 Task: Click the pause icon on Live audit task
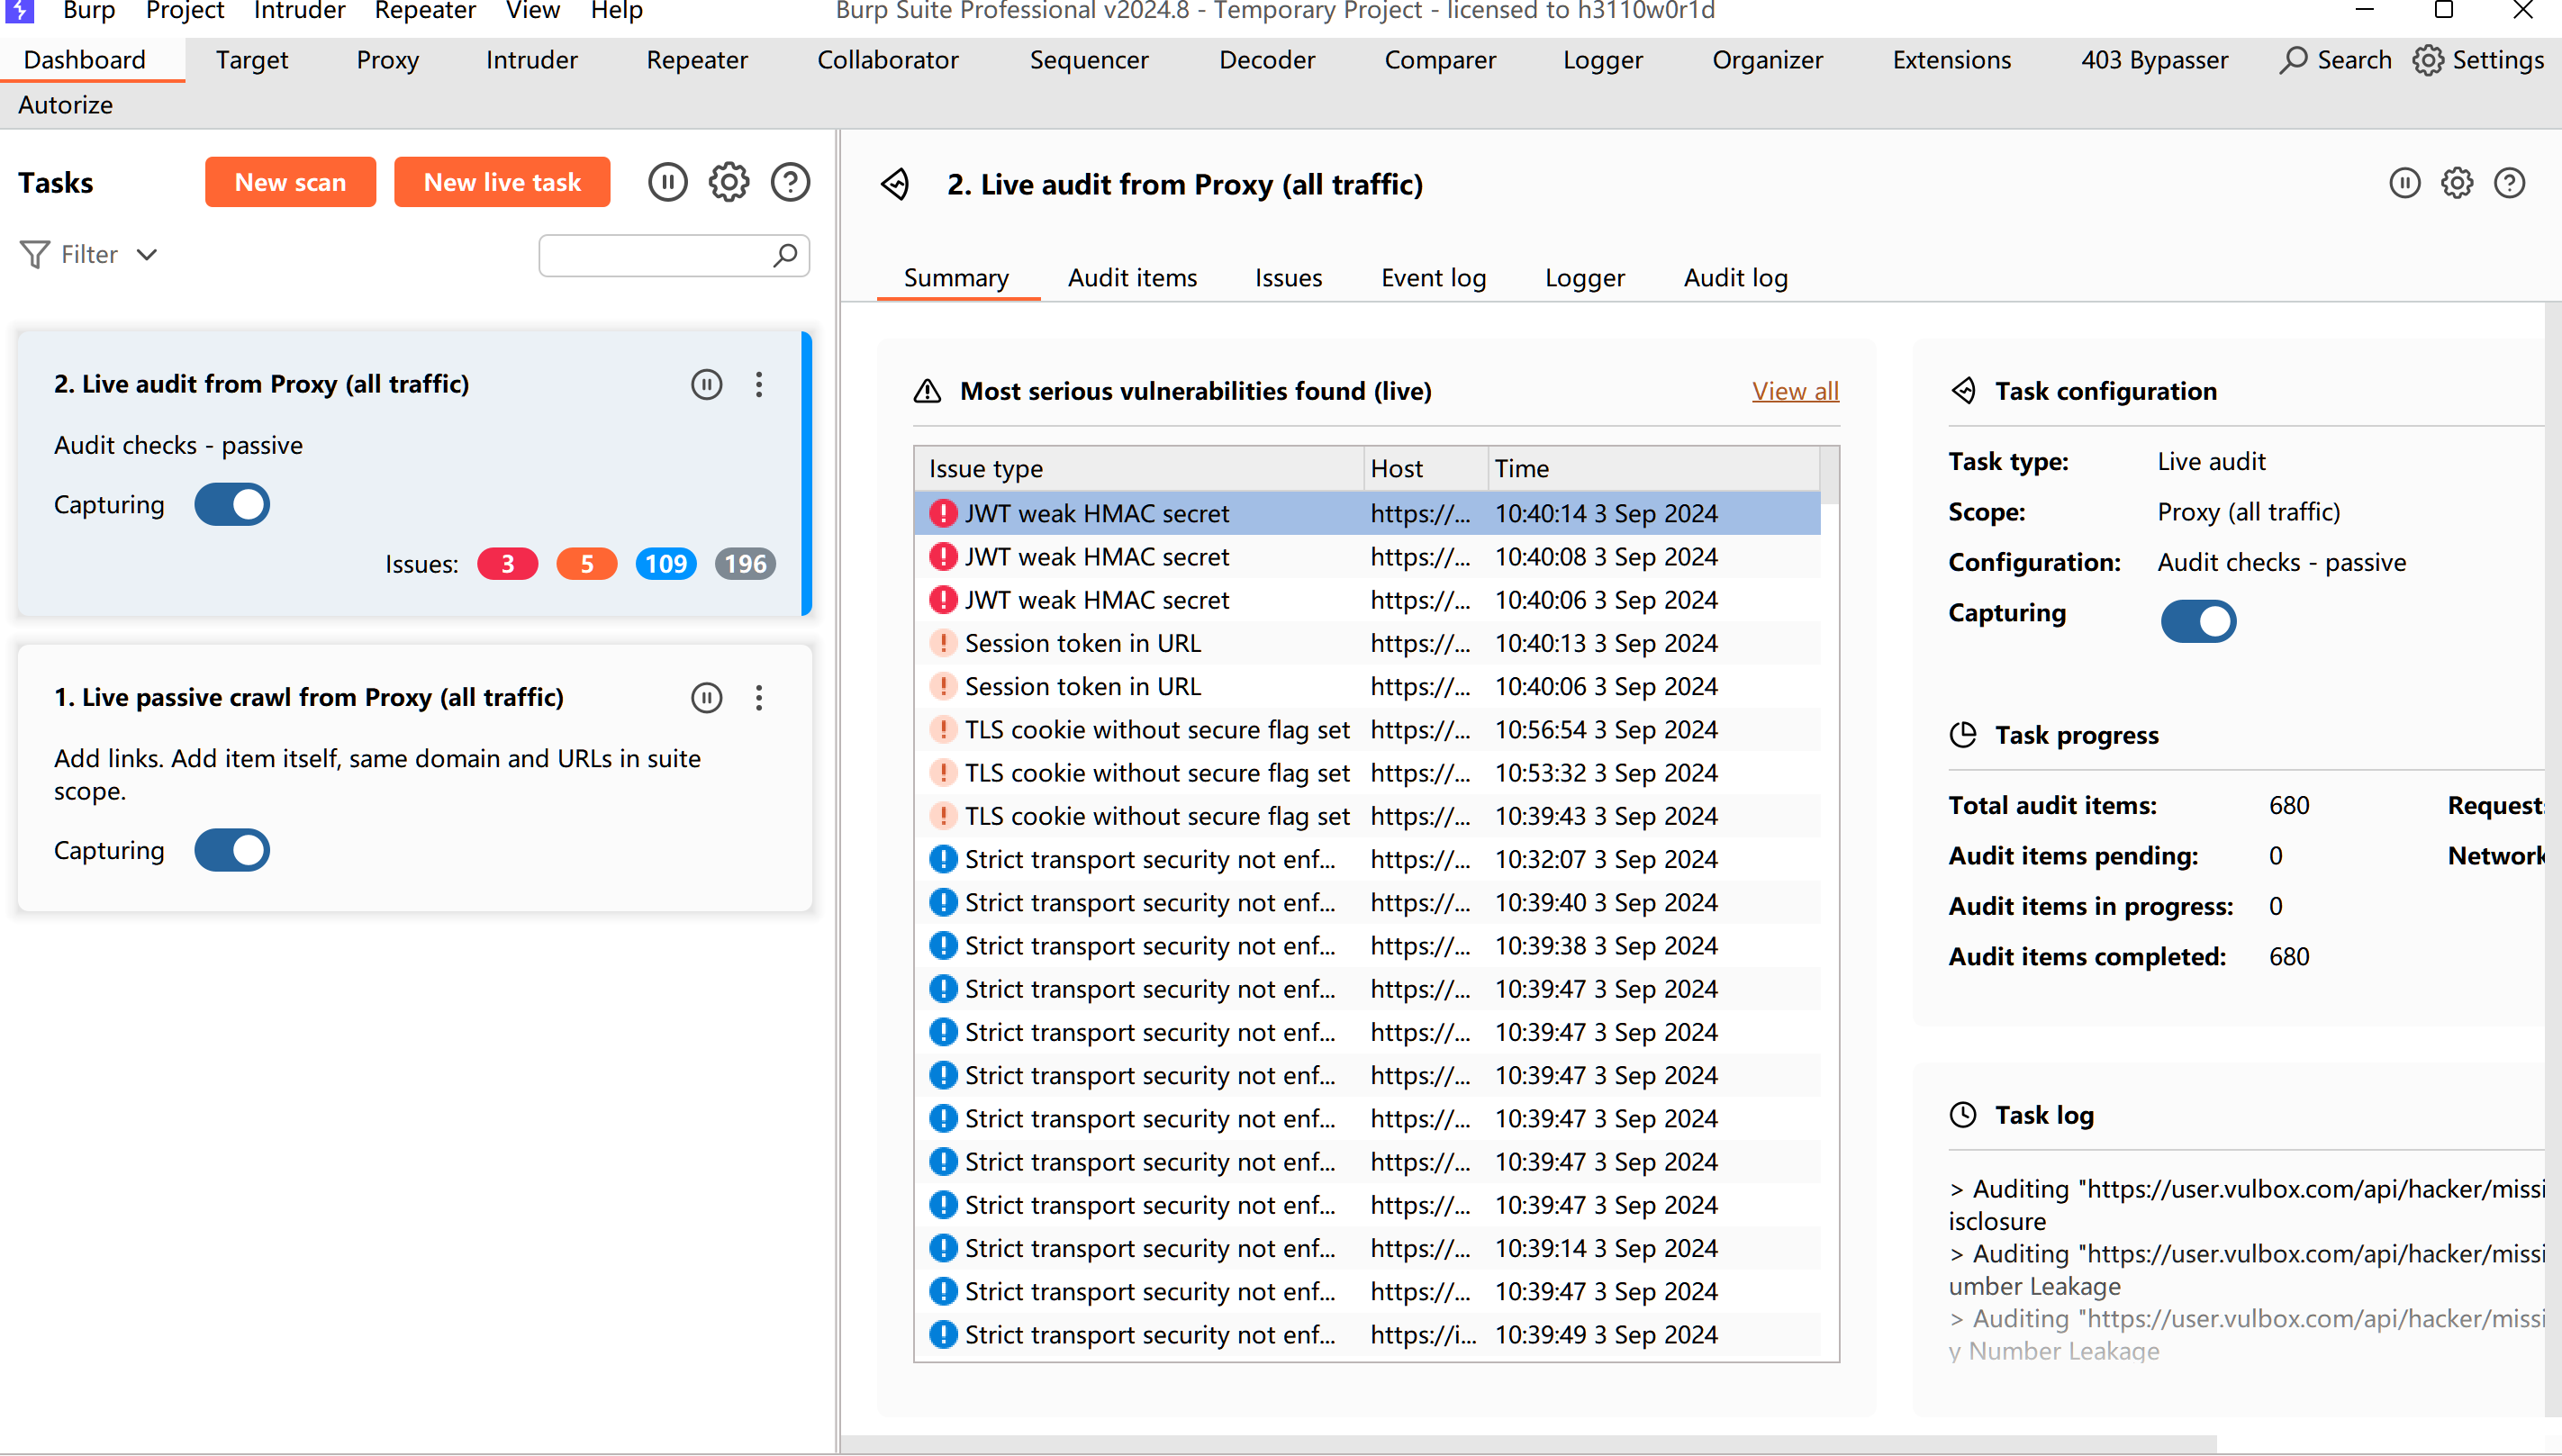(704, 384)
